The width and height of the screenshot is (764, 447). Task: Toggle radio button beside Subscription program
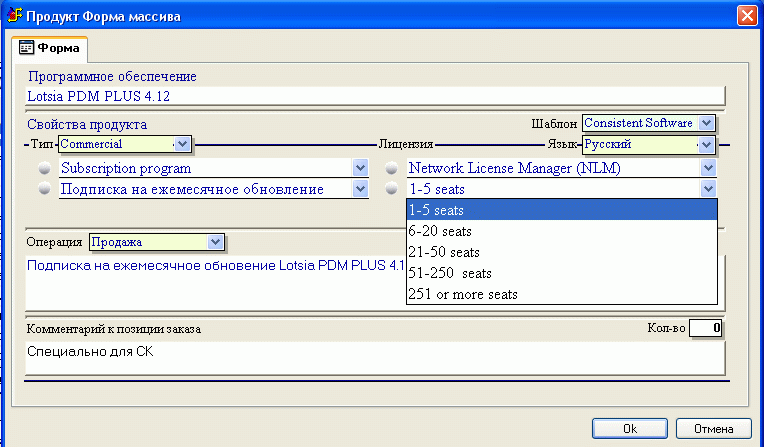44,169
